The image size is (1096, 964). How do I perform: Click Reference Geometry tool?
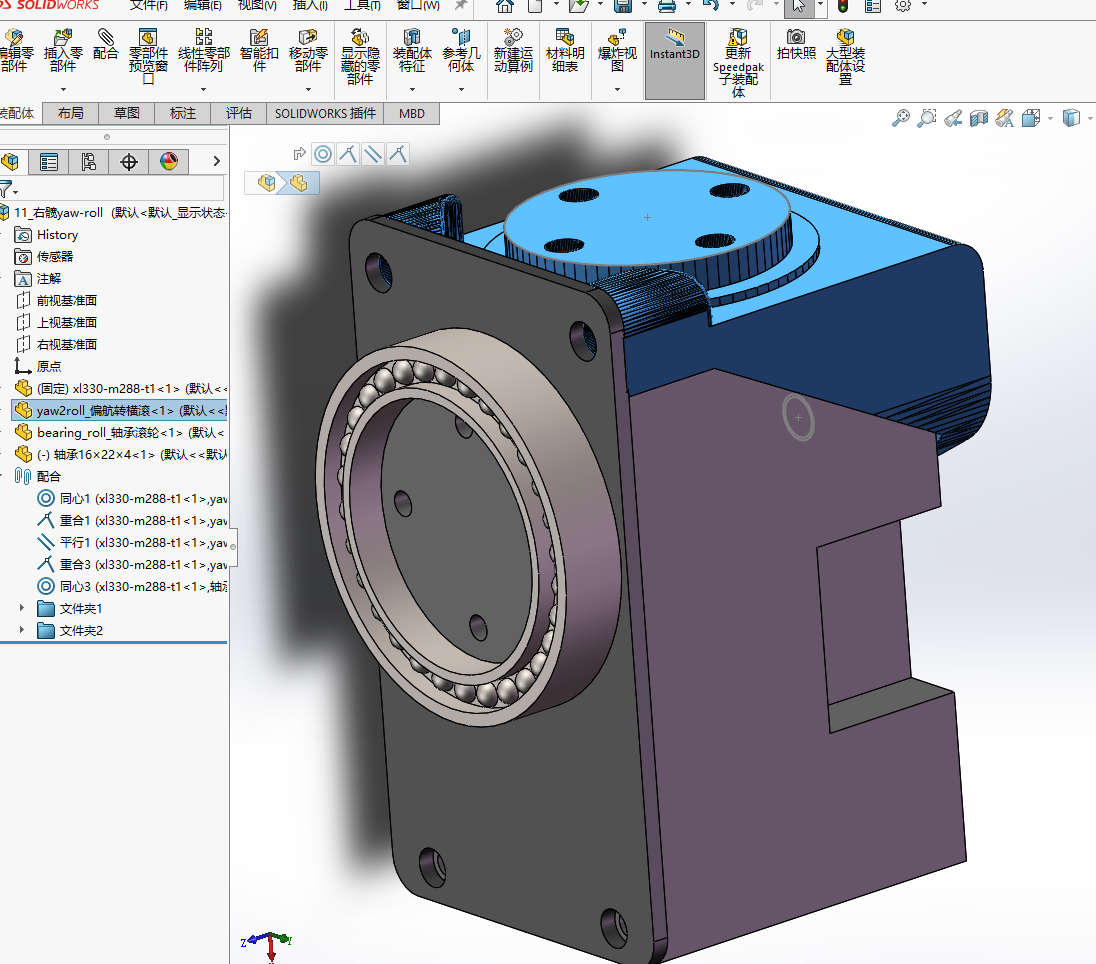[461, 50]
